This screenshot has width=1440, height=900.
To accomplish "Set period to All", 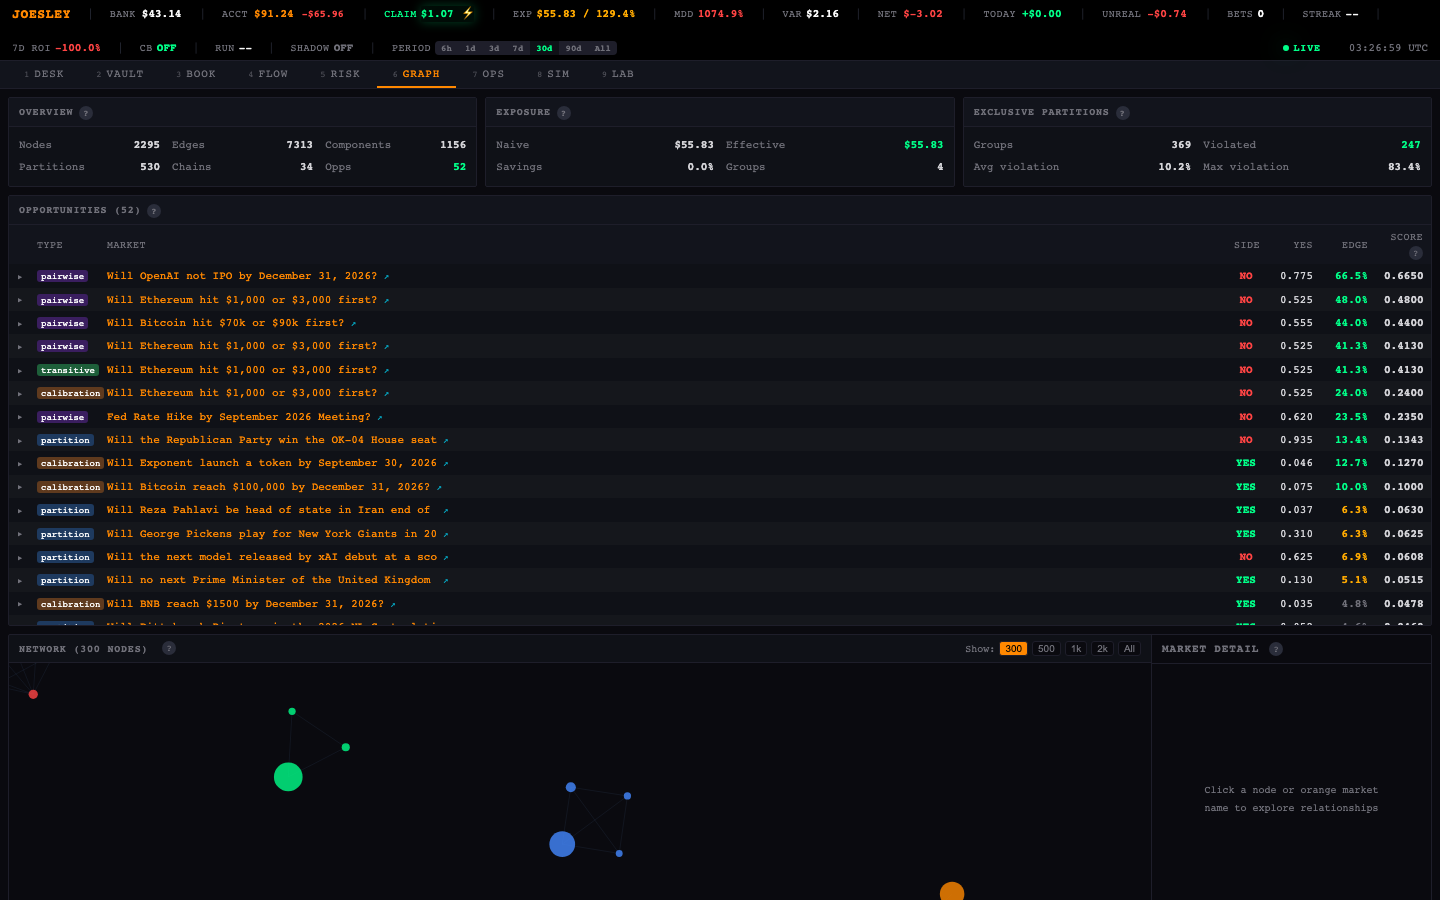I will tap(602, 48).
